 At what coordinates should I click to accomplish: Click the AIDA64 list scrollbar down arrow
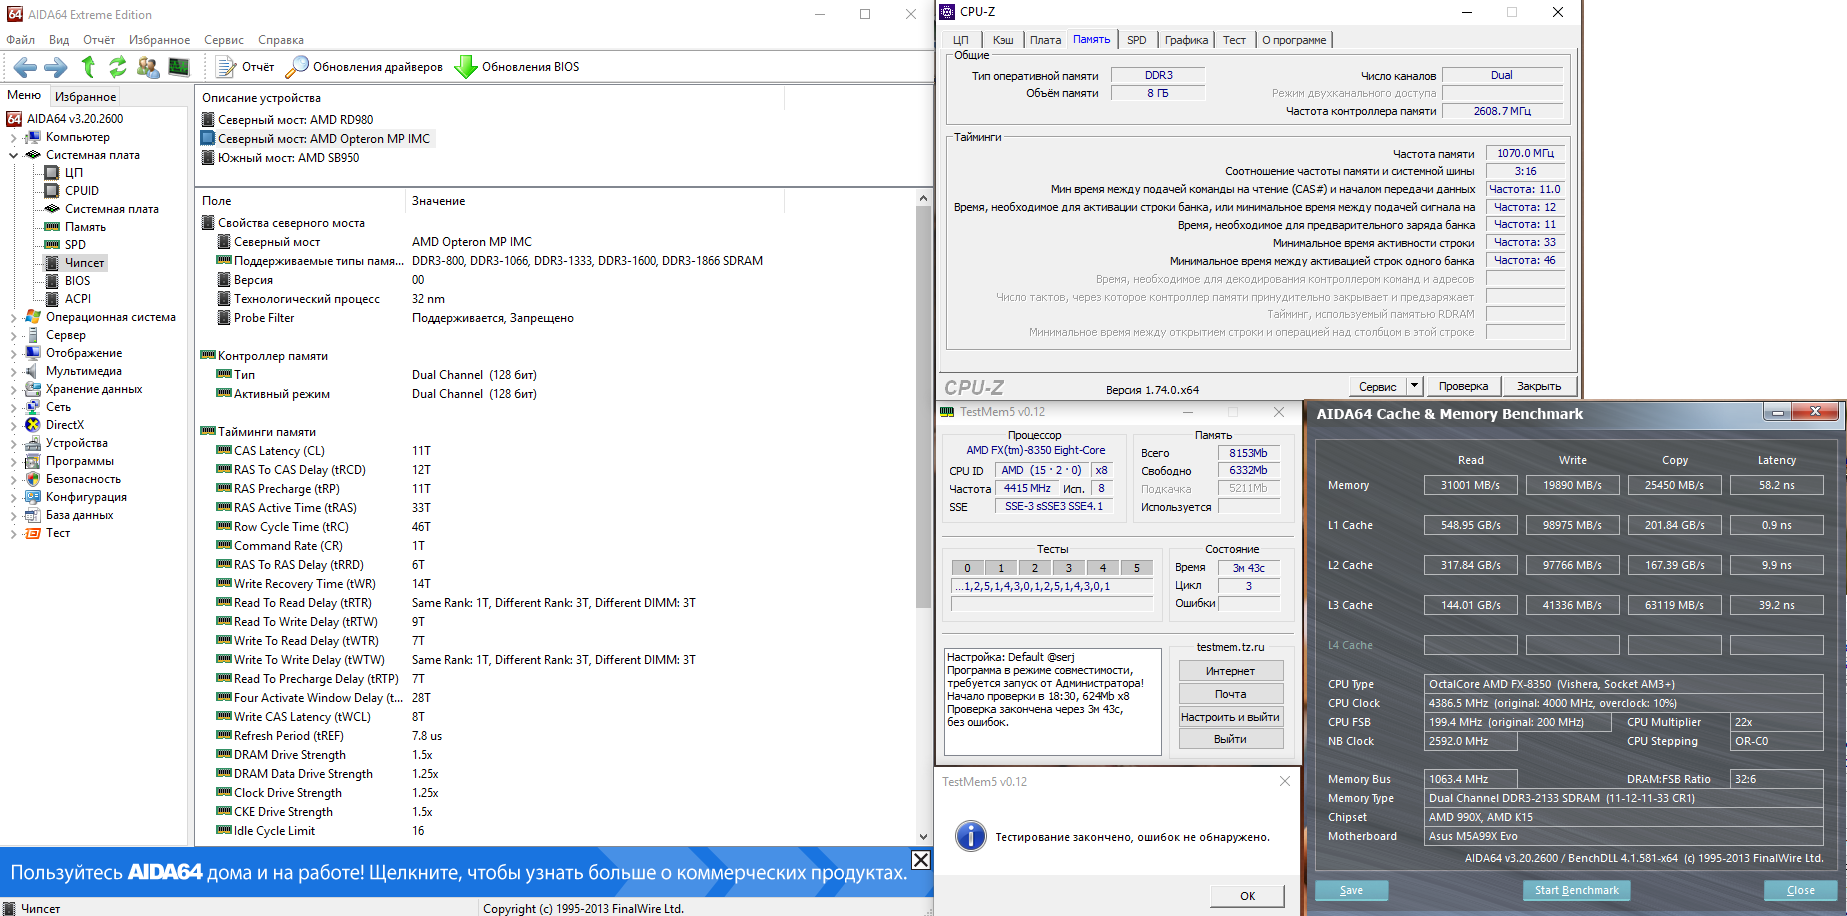pyautogui.click(x=924, y=837)
